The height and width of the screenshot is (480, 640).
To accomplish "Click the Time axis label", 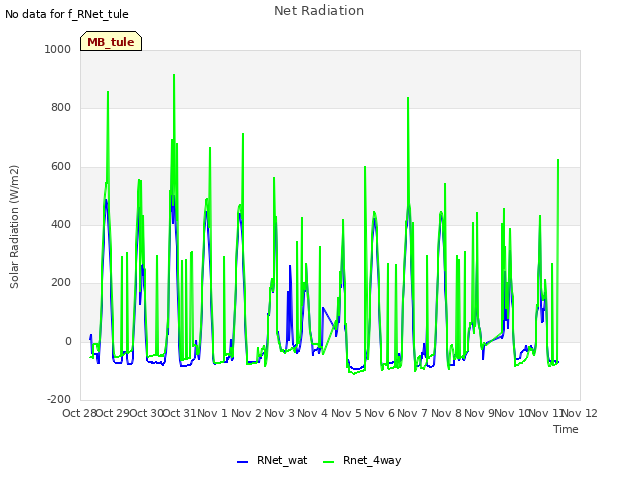I will tap(566, 429).
